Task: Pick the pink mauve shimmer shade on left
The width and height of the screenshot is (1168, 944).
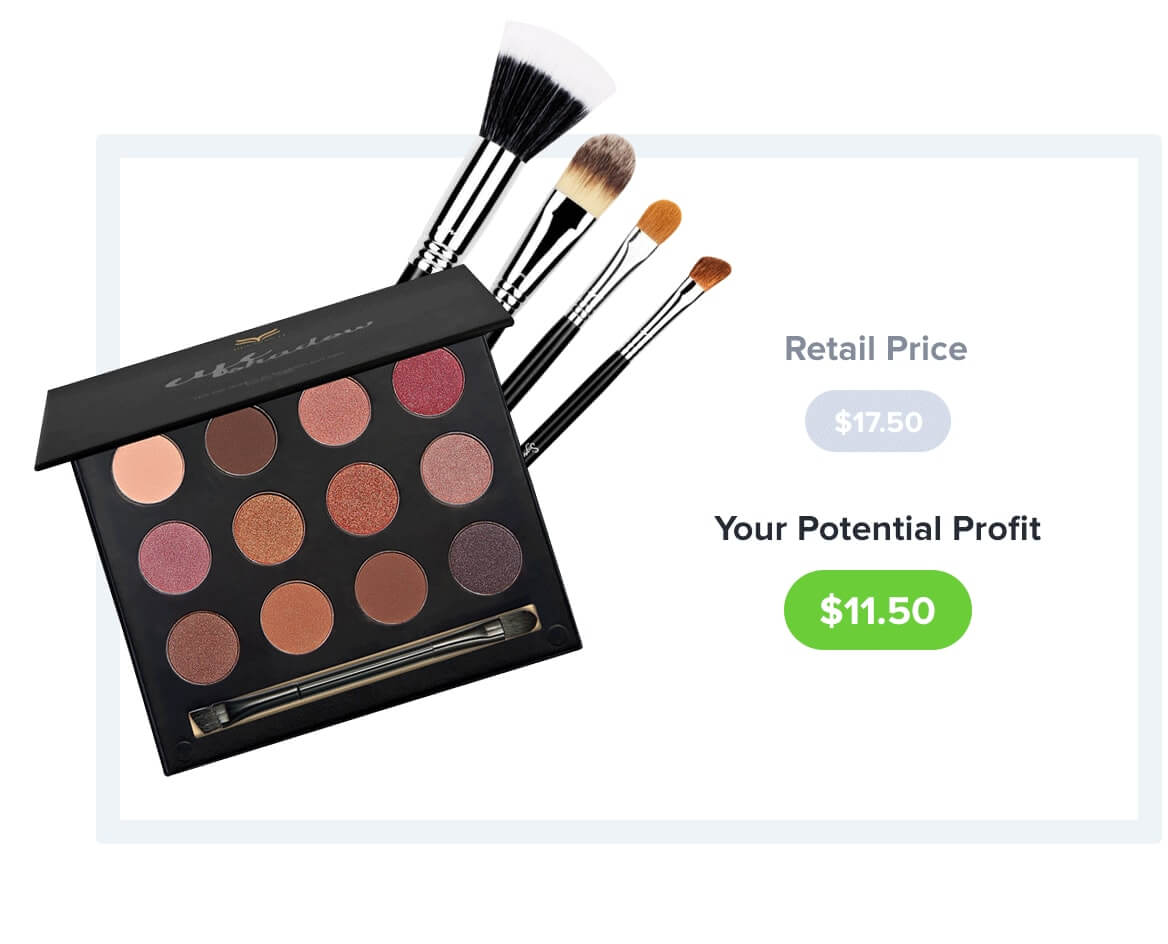Action: (175, 557)
